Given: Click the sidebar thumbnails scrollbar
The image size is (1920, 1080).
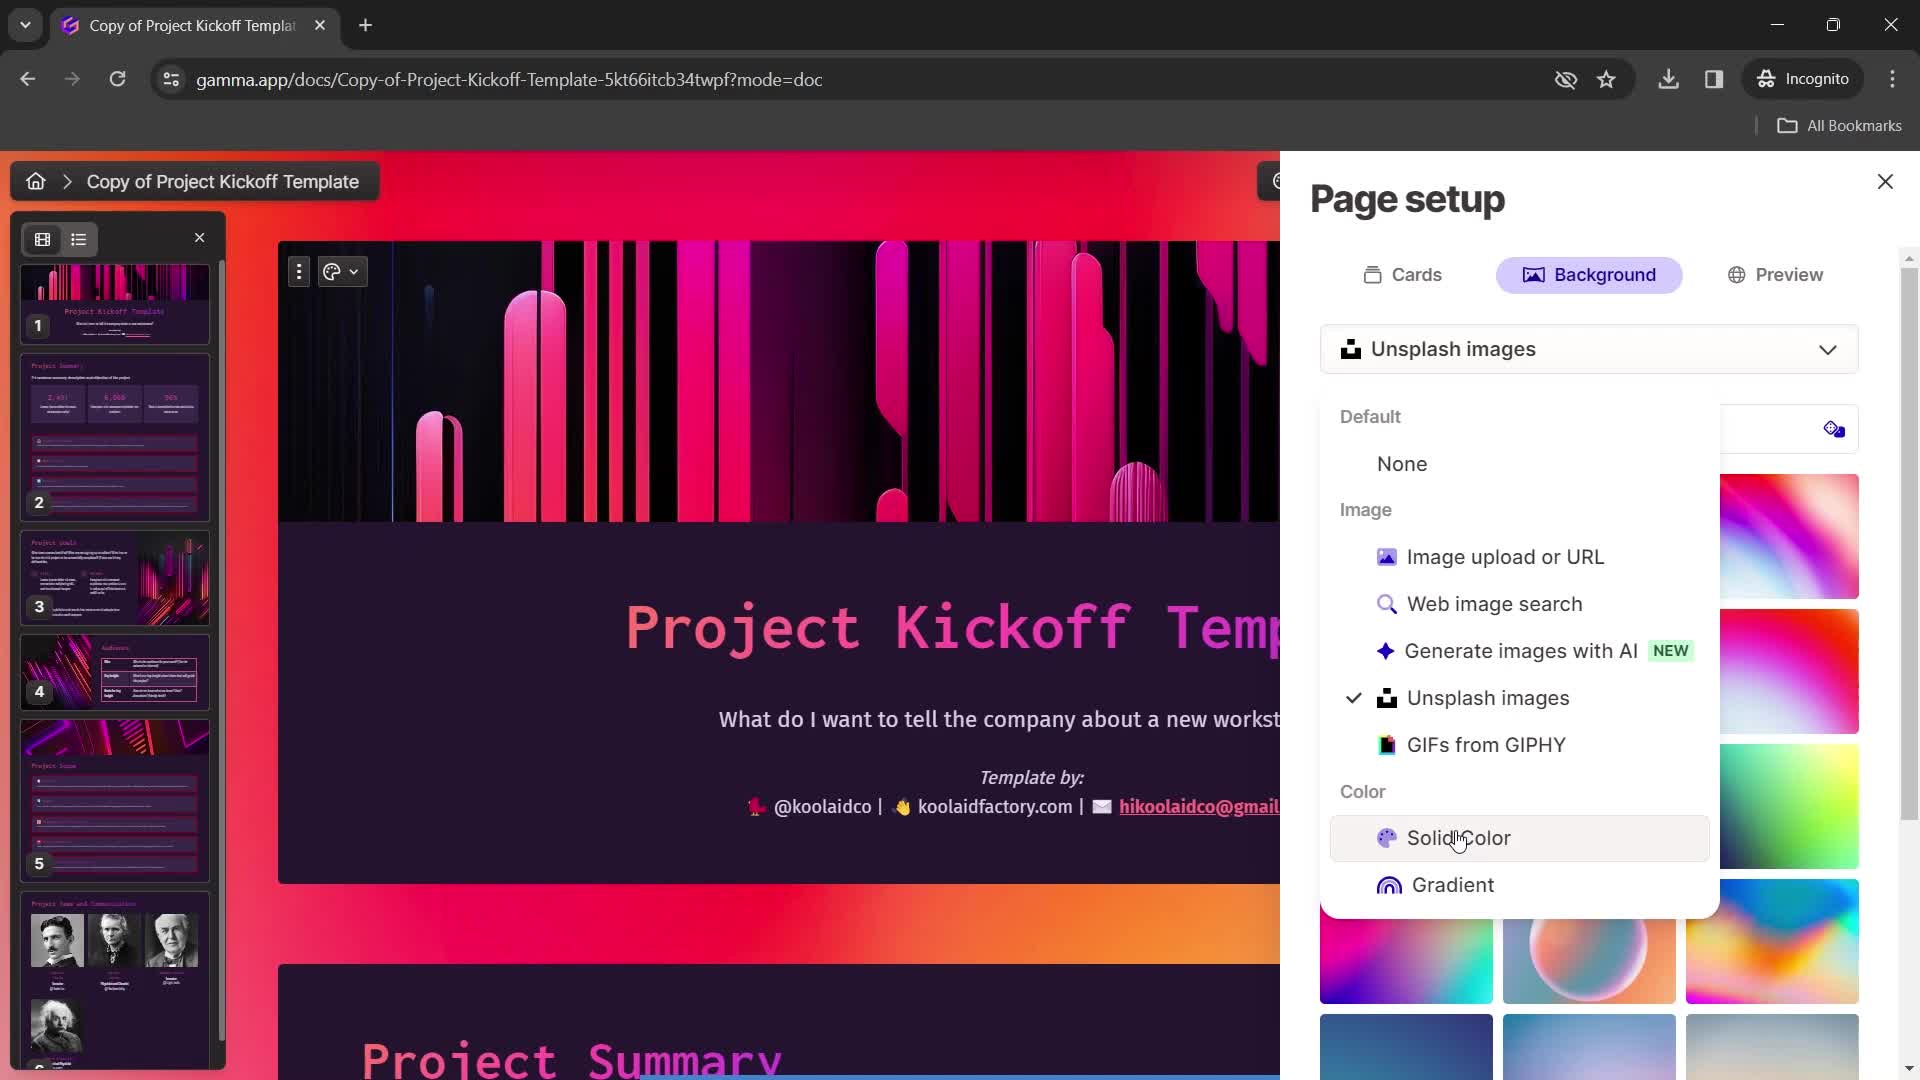Looking at the screenshot, I should click(x=221, y=650).
